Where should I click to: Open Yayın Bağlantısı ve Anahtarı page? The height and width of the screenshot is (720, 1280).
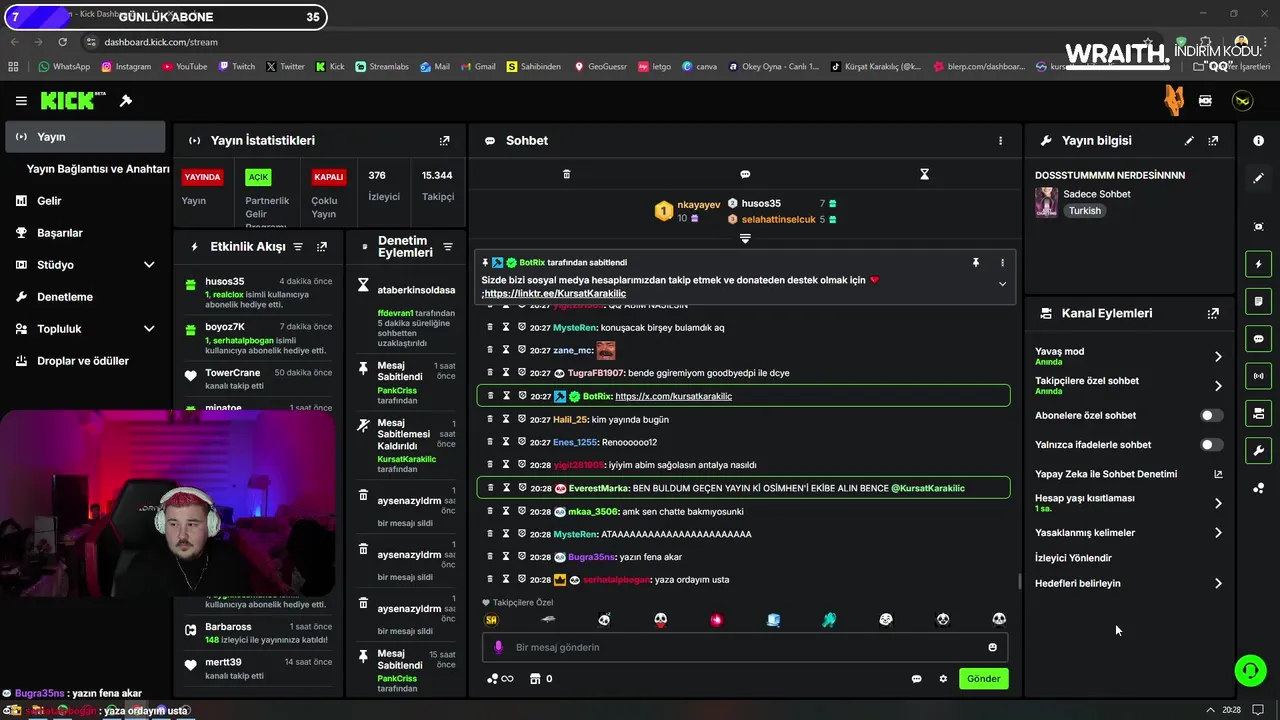[x=98, y=169]
